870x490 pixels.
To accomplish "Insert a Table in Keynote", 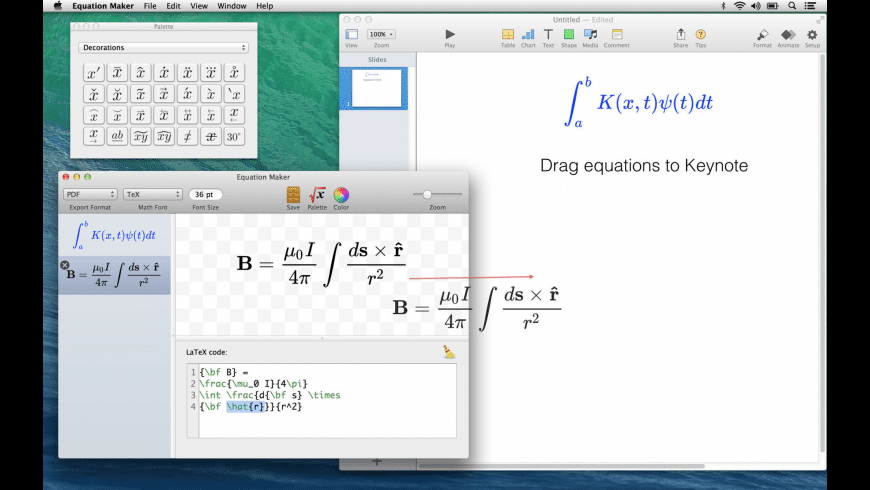I will click(x=508, y=34).
